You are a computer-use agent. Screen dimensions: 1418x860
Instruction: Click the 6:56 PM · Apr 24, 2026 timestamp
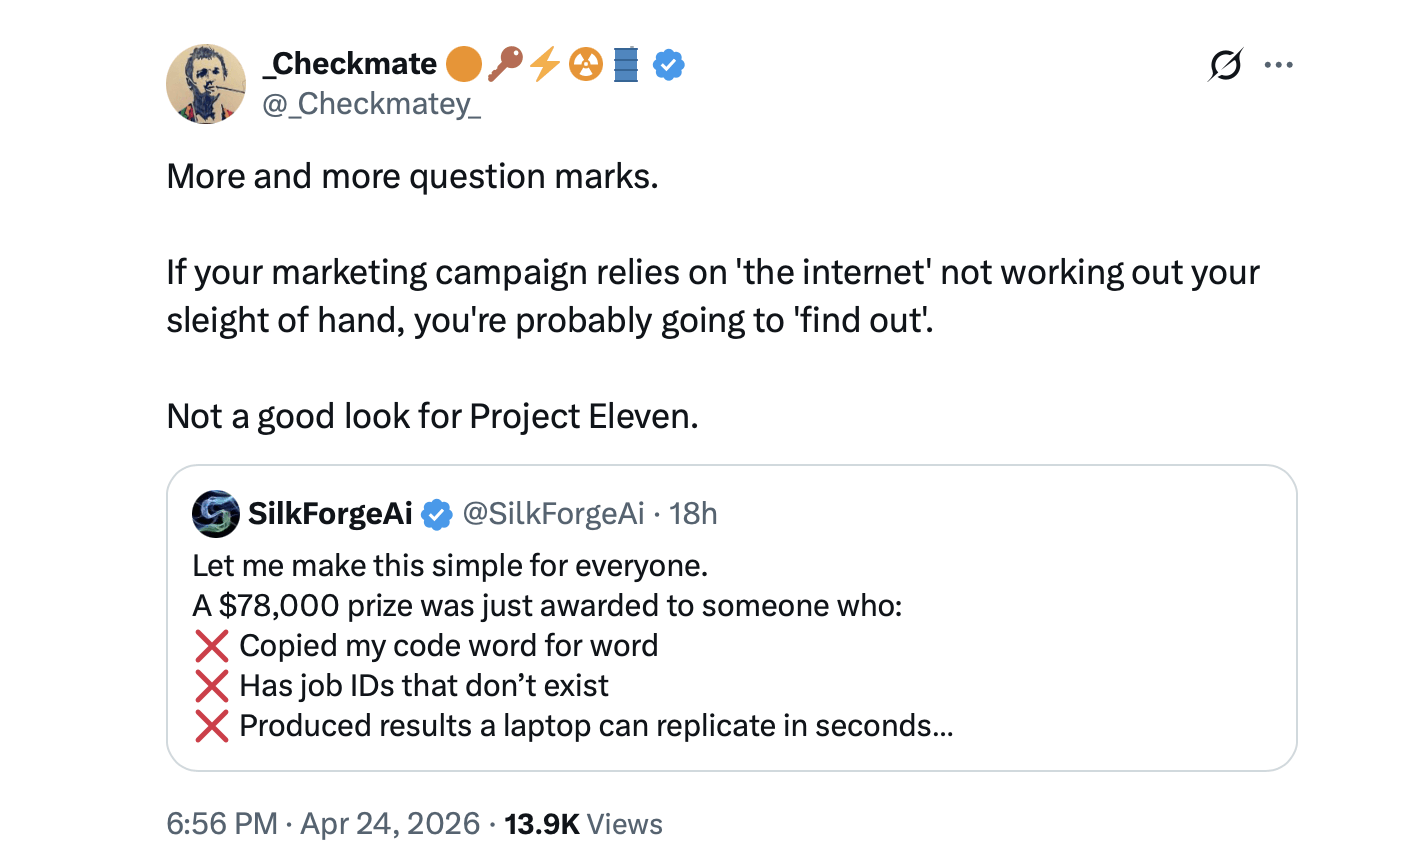[x=323, y=824]
